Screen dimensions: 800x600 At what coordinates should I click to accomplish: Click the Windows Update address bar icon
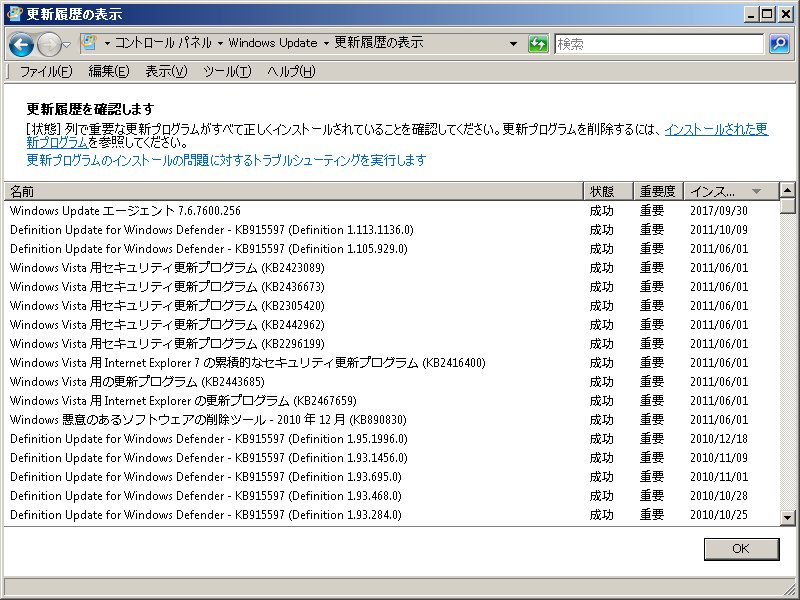point(89,43)
